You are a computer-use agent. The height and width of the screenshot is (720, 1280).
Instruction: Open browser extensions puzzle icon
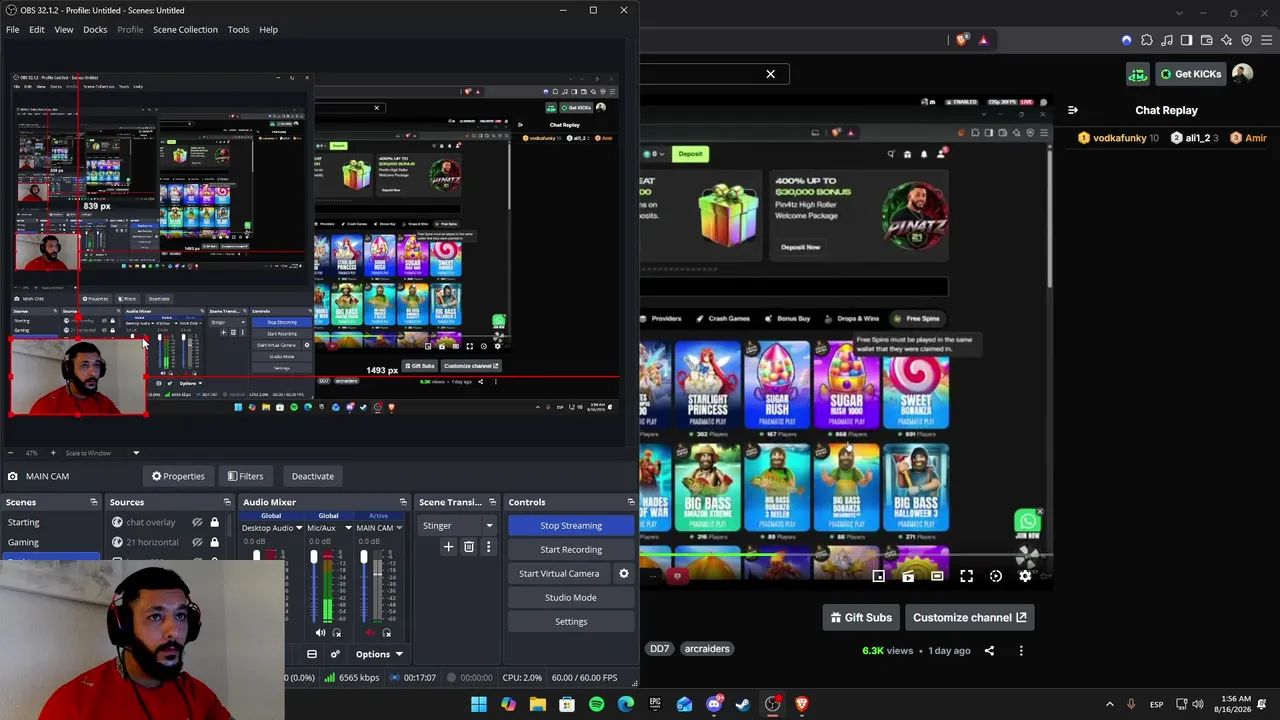coord(1147,40)
